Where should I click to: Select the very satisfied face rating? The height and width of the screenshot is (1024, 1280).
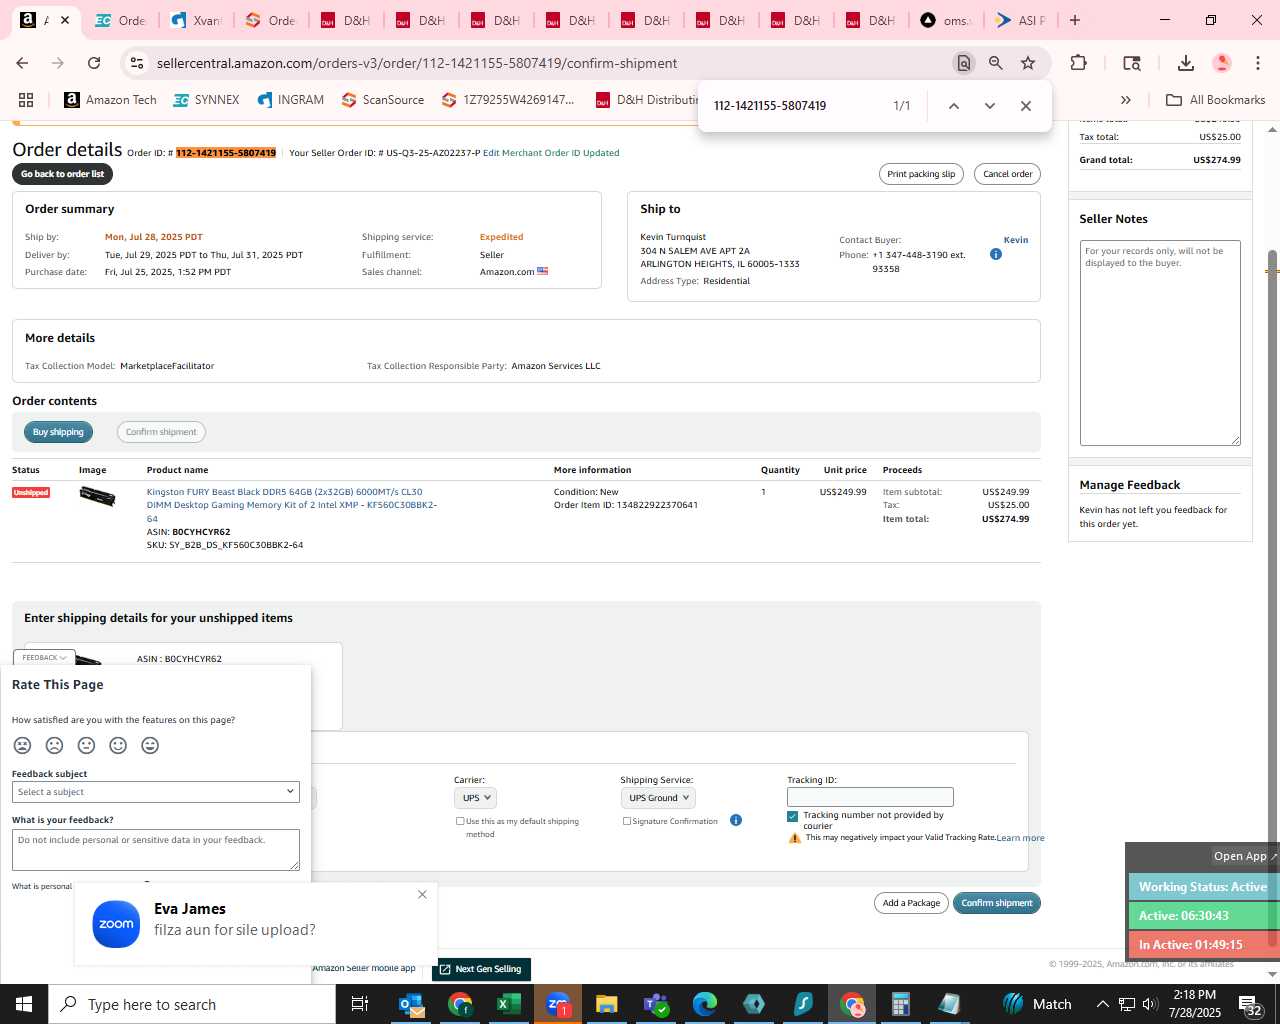pyautogui.click(x=151, y=745)
